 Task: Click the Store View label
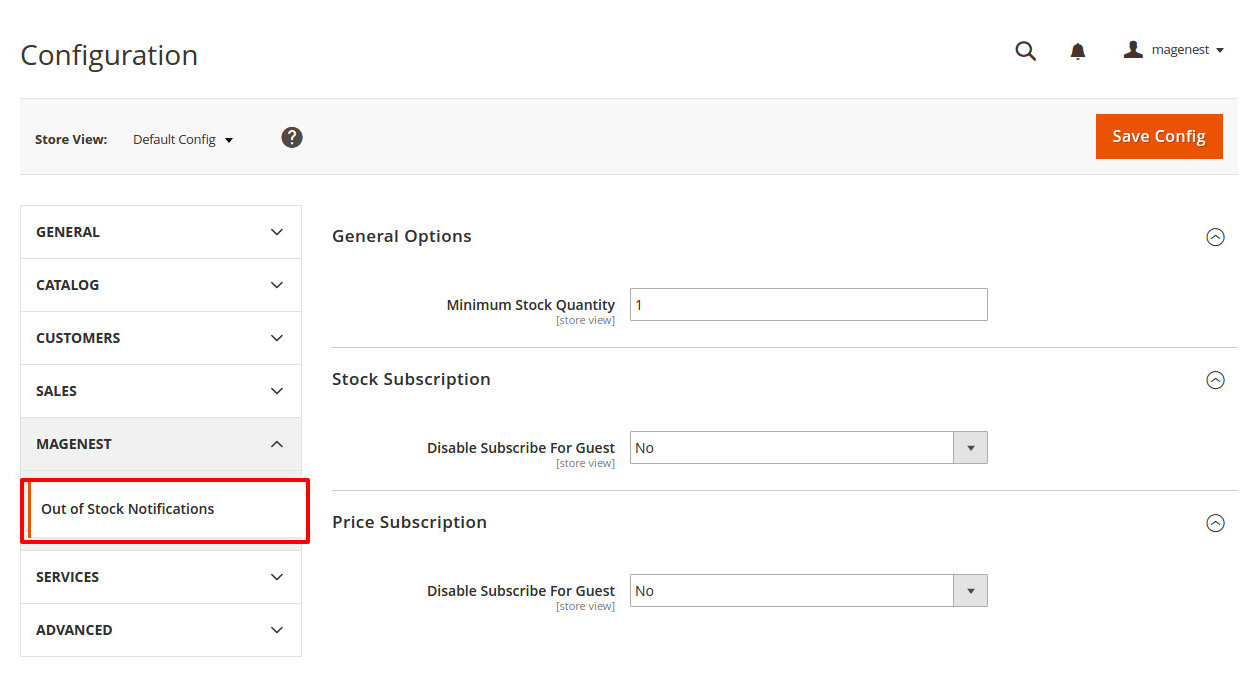(x=71, y=140)
